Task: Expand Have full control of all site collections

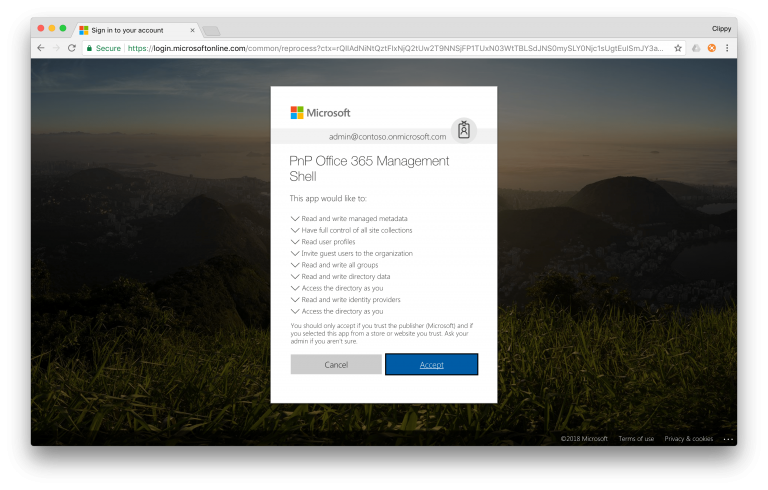Action: [x=295, y=230]
